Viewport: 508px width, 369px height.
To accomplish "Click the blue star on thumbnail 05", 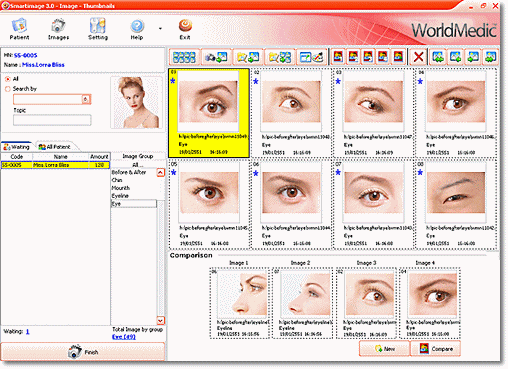I will (173, 173).
